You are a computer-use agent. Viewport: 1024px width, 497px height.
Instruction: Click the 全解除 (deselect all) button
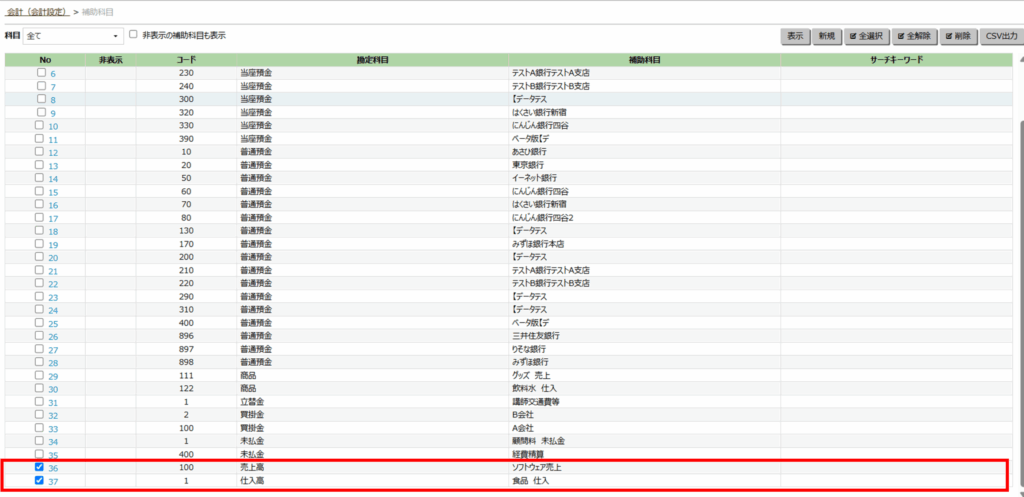click(x=914, y=36)
